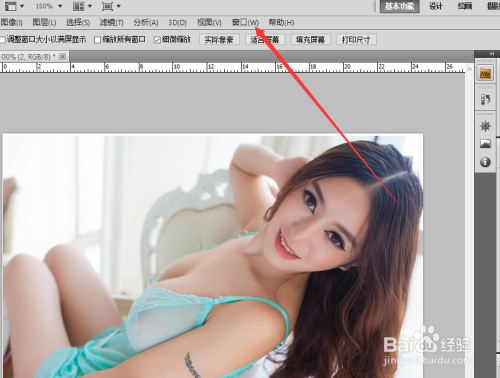Open the Info panel icon
Viewport: 500px width, 378px height.
[x=485, y=162]
